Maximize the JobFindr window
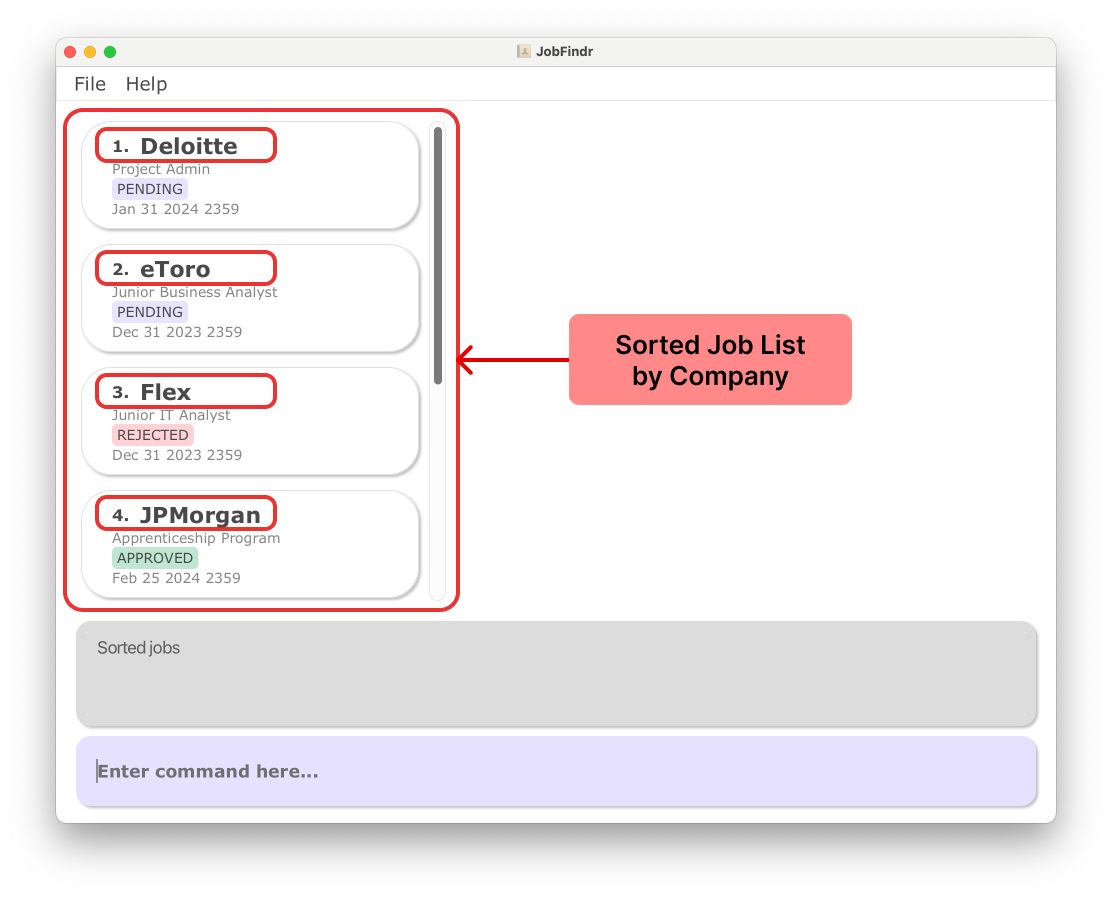The height and width of the screenshot is (897, 1112). click(x=110, y=52)
